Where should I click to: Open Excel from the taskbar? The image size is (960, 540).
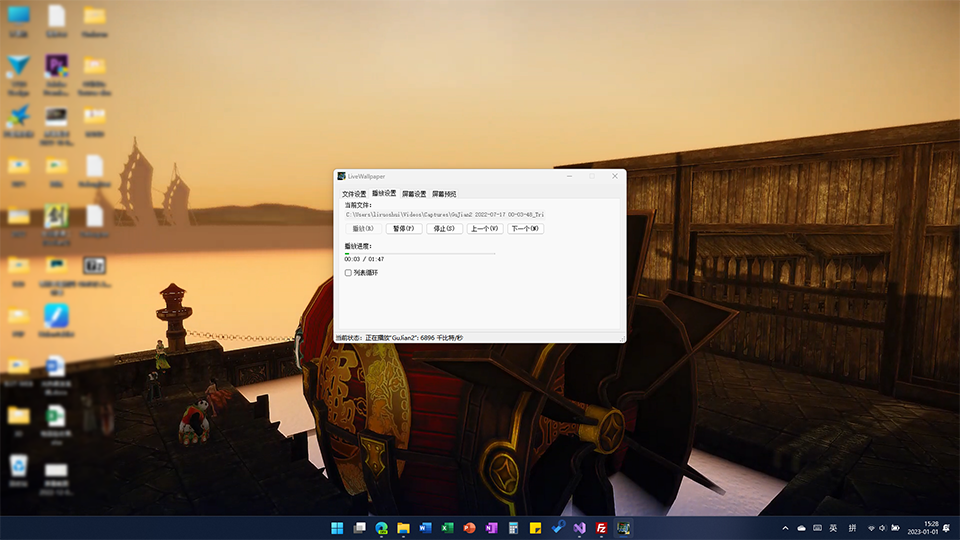(448, 528)
